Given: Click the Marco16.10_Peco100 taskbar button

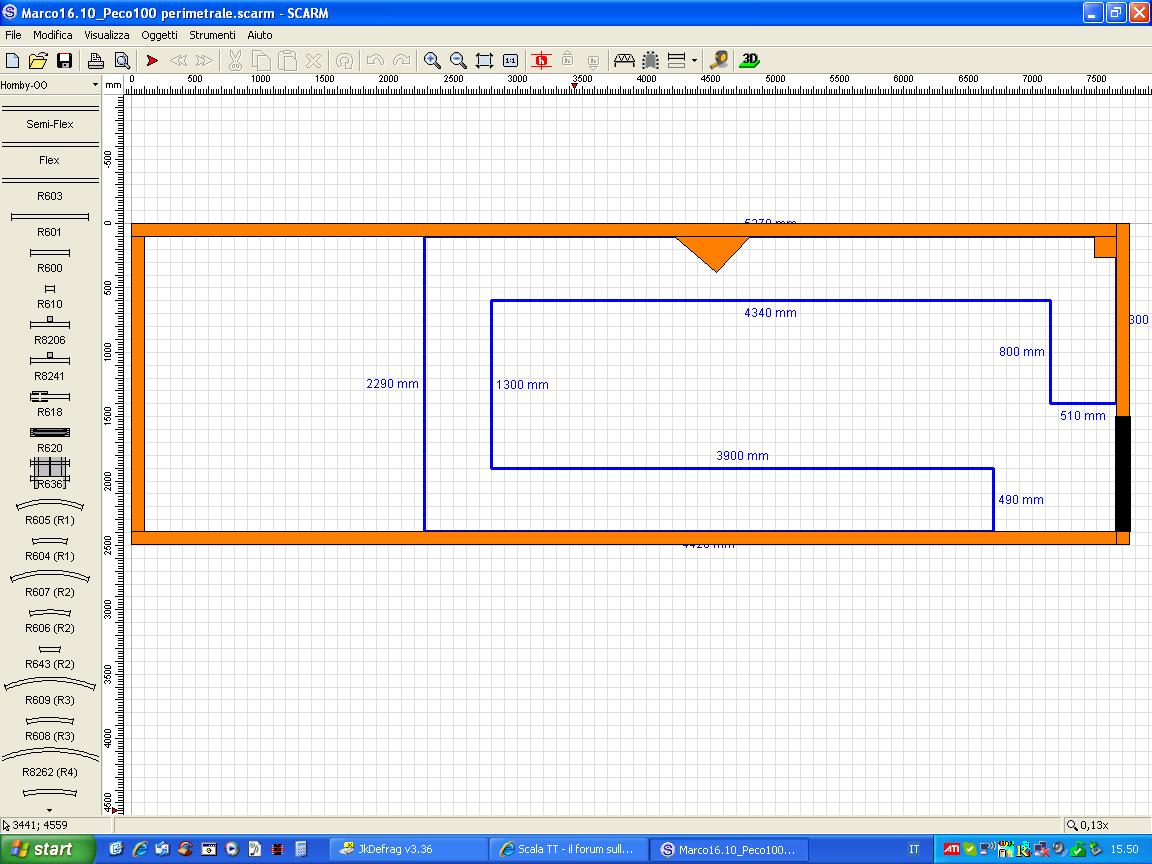Looking at the screenshot, I should point(729,849).
